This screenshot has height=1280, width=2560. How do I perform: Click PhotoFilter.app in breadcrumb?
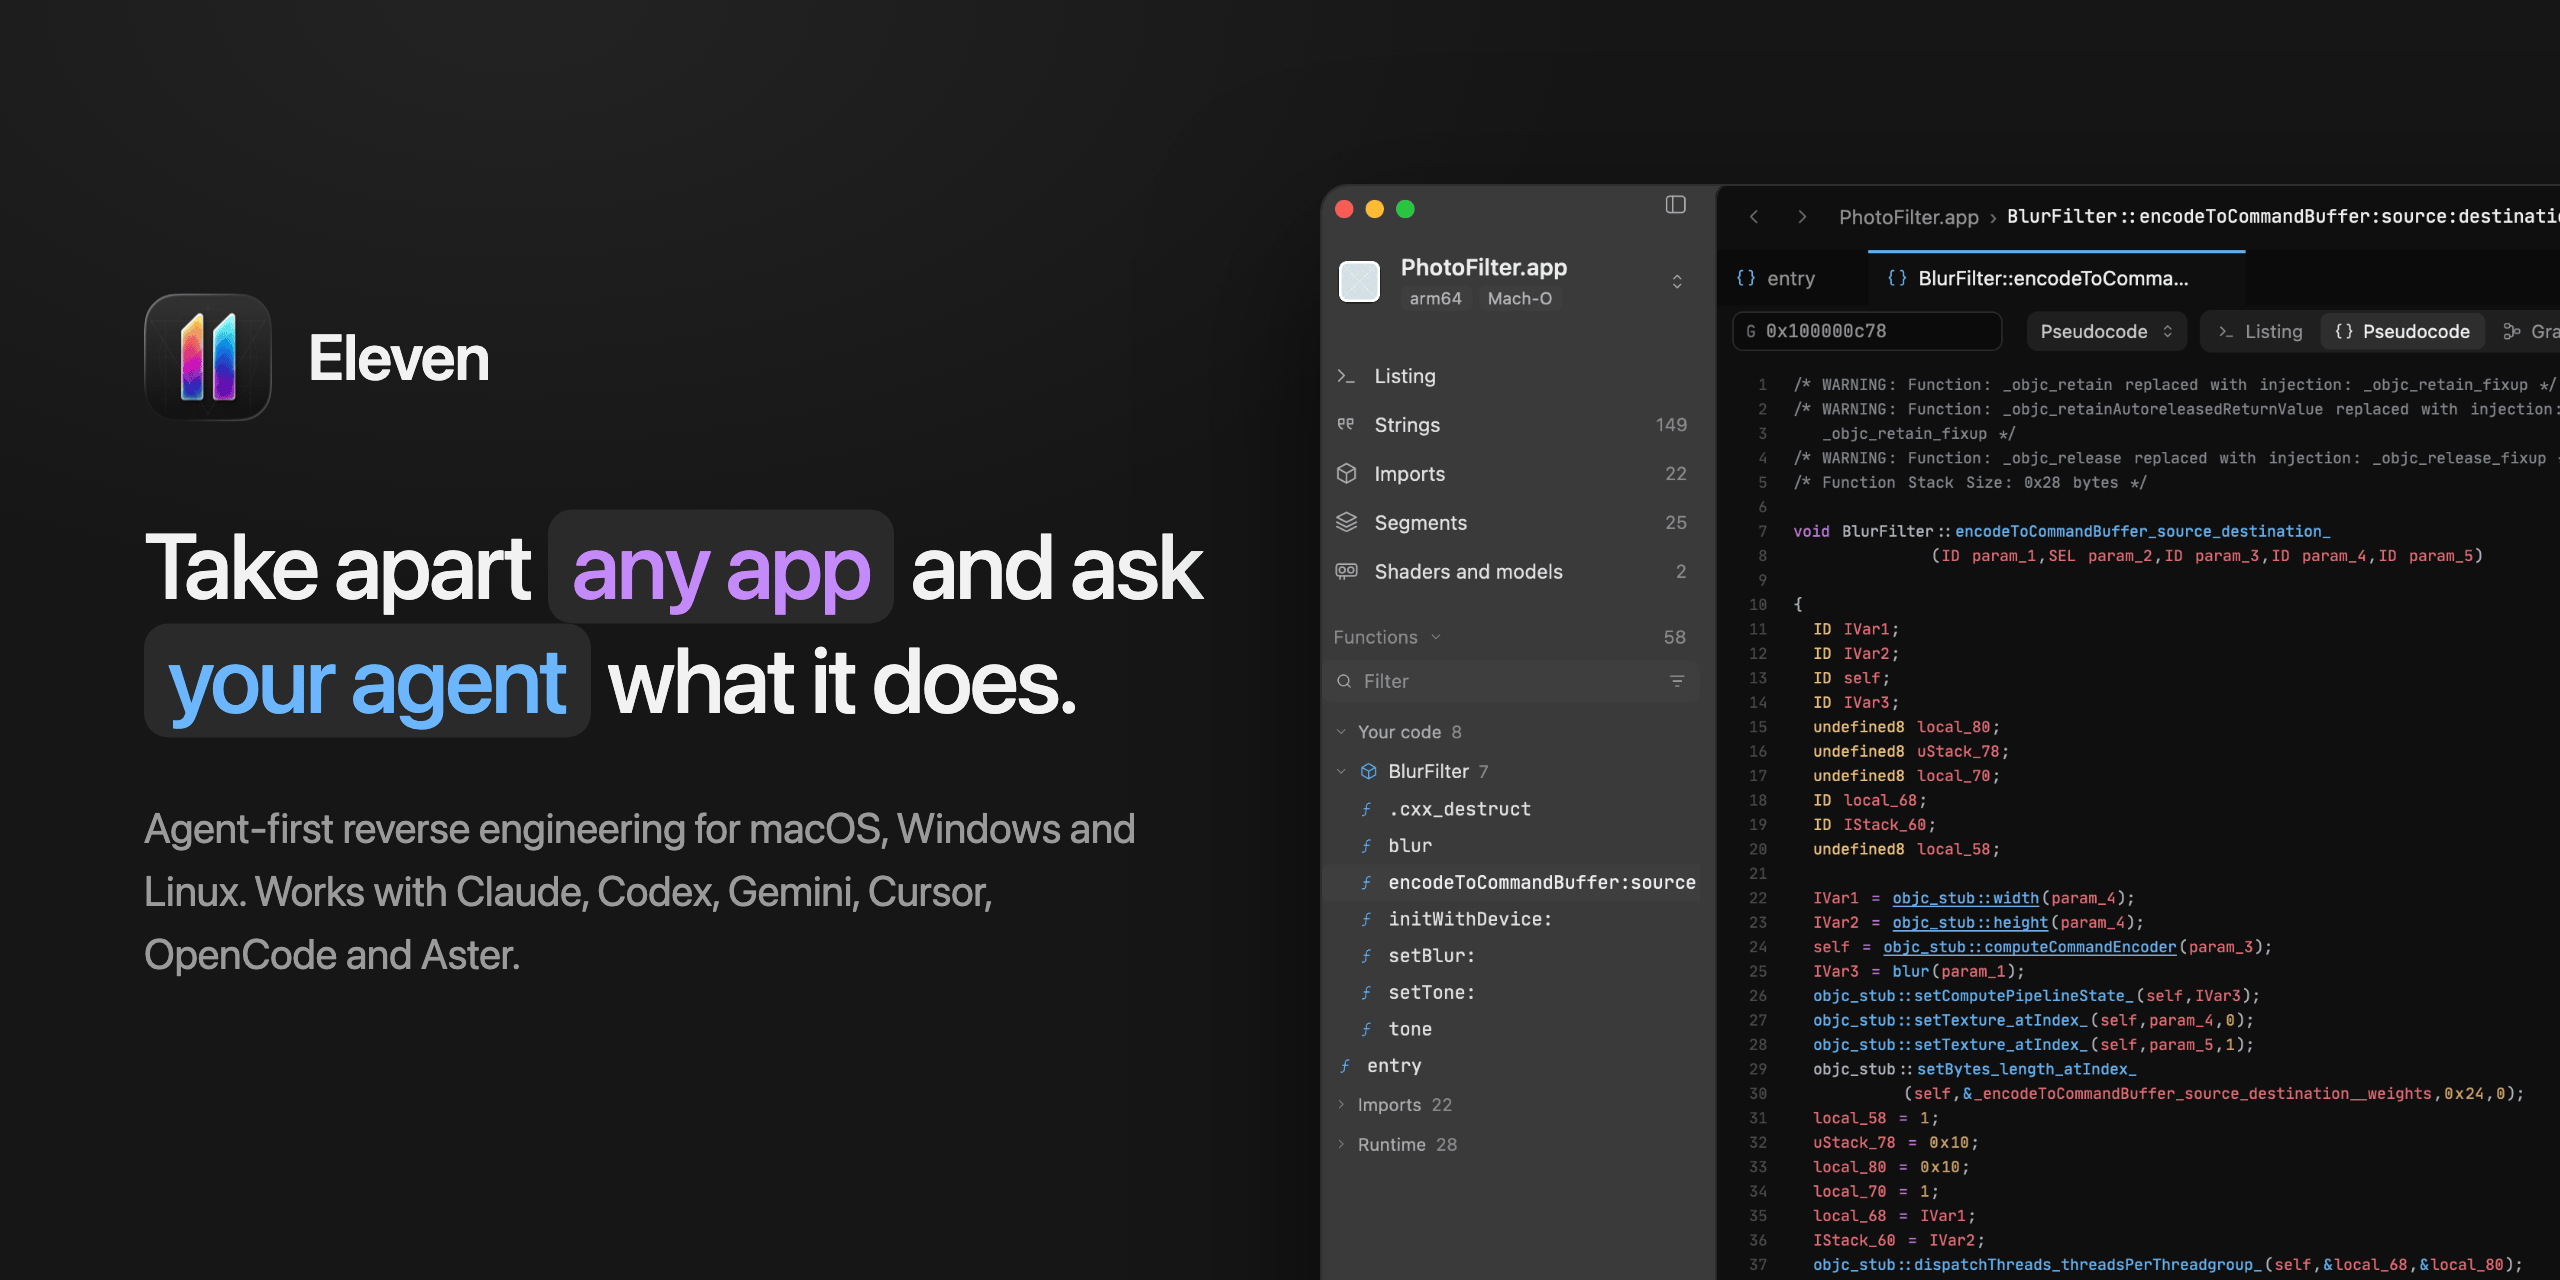click(x=1908, y=217)
